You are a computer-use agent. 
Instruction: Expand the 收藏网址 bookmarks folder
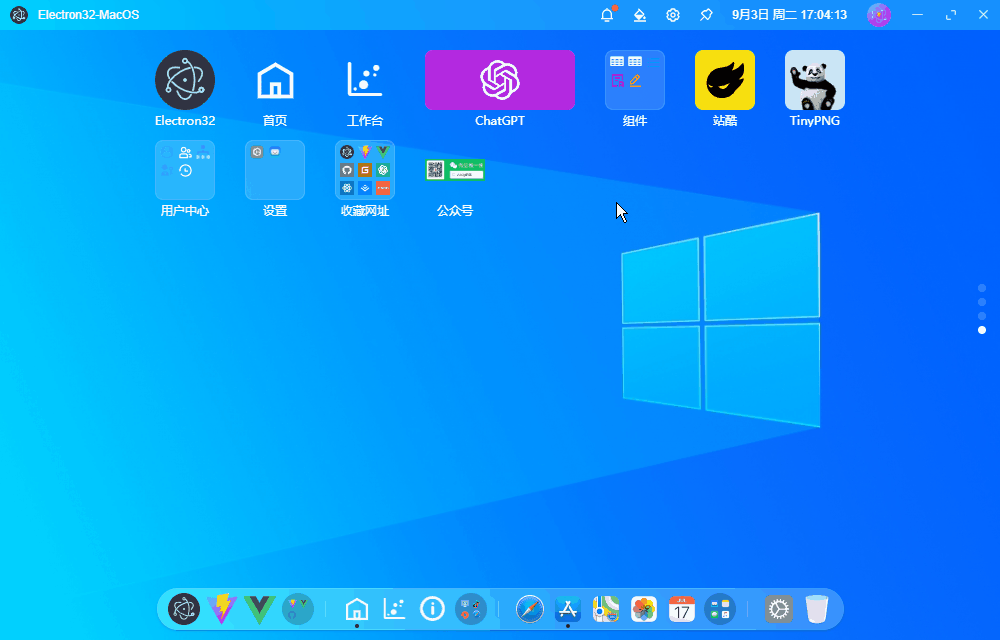[365, 170]
